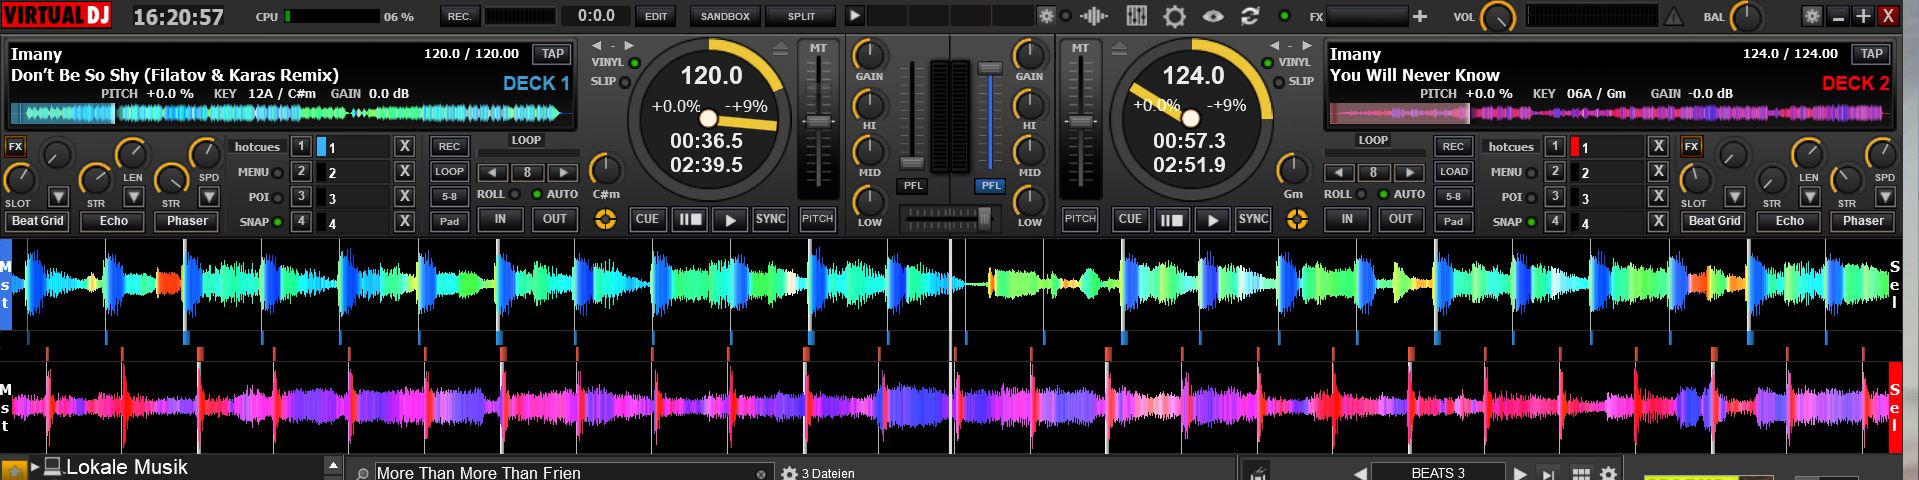Screen dimensions: 1919x480
Task: Click Deck 2 pause-stop button
Action: [1171, 219]
